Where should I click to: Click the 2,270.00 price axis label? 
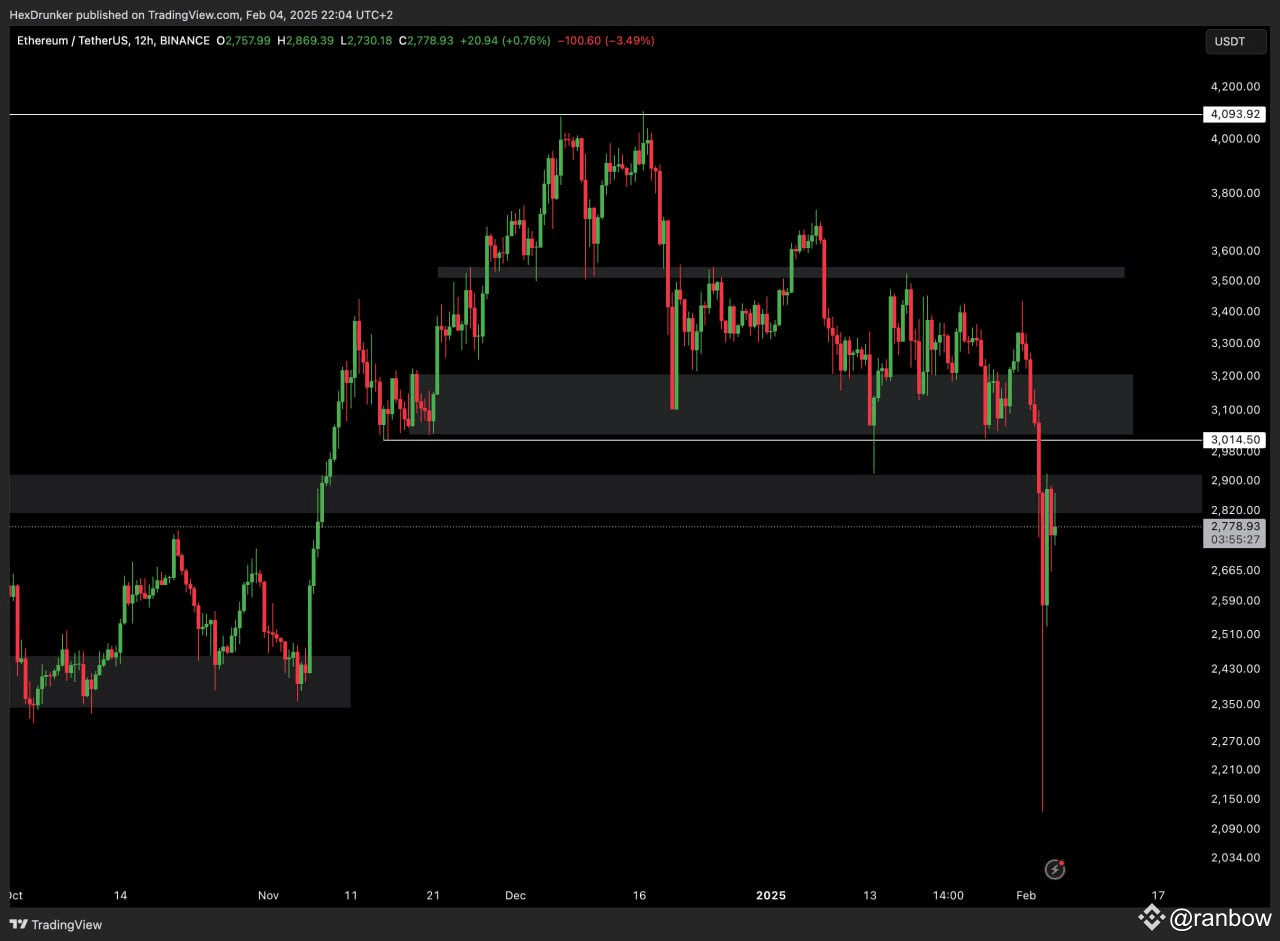coord(1236,742)
